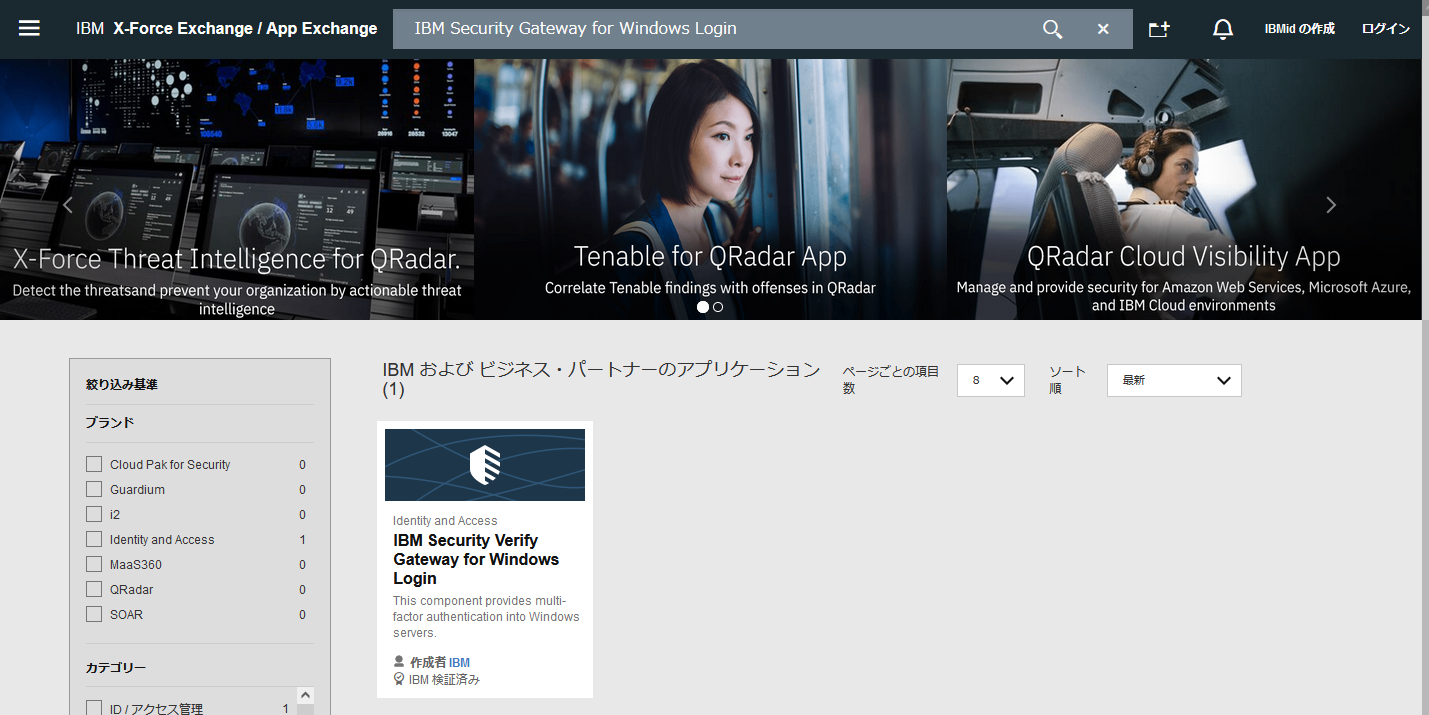
Task: Click the IBM 検証済み text on card
Action: click(444, 679)
